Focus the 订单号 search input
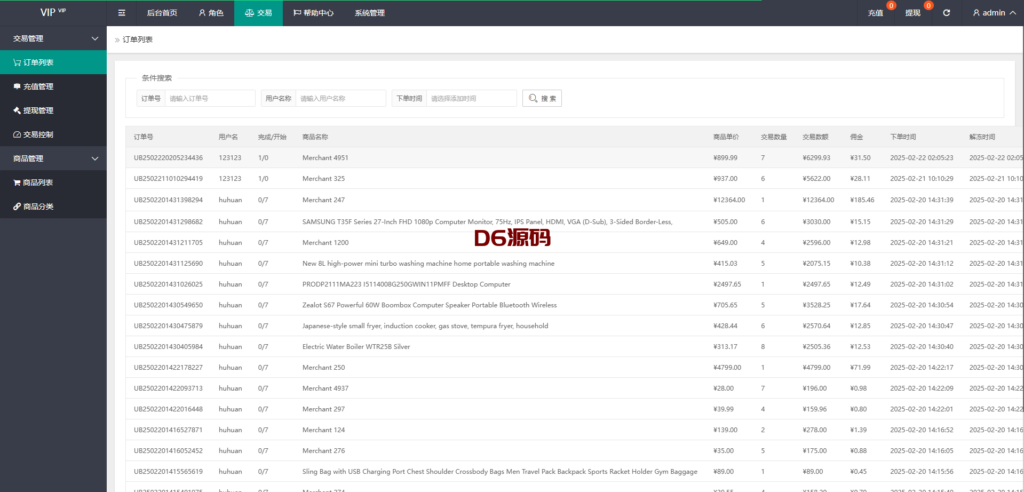 pyautogui.click(x=210, y=98)
